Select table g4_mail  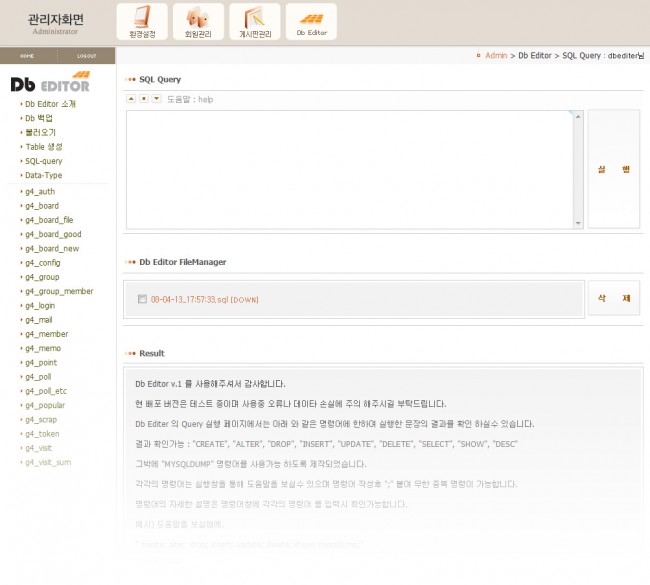click(39, 320)
